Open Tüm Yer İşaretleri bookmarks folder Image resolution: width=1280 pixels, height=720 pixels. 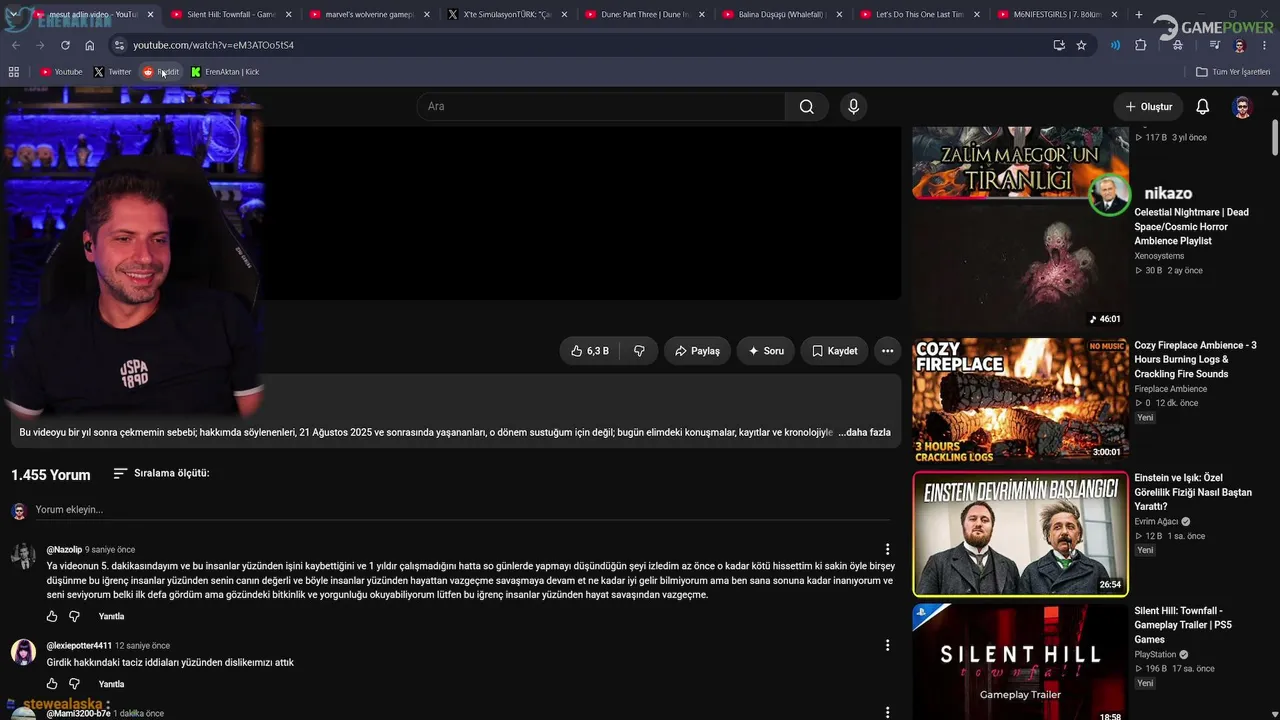coord(1233,72)
